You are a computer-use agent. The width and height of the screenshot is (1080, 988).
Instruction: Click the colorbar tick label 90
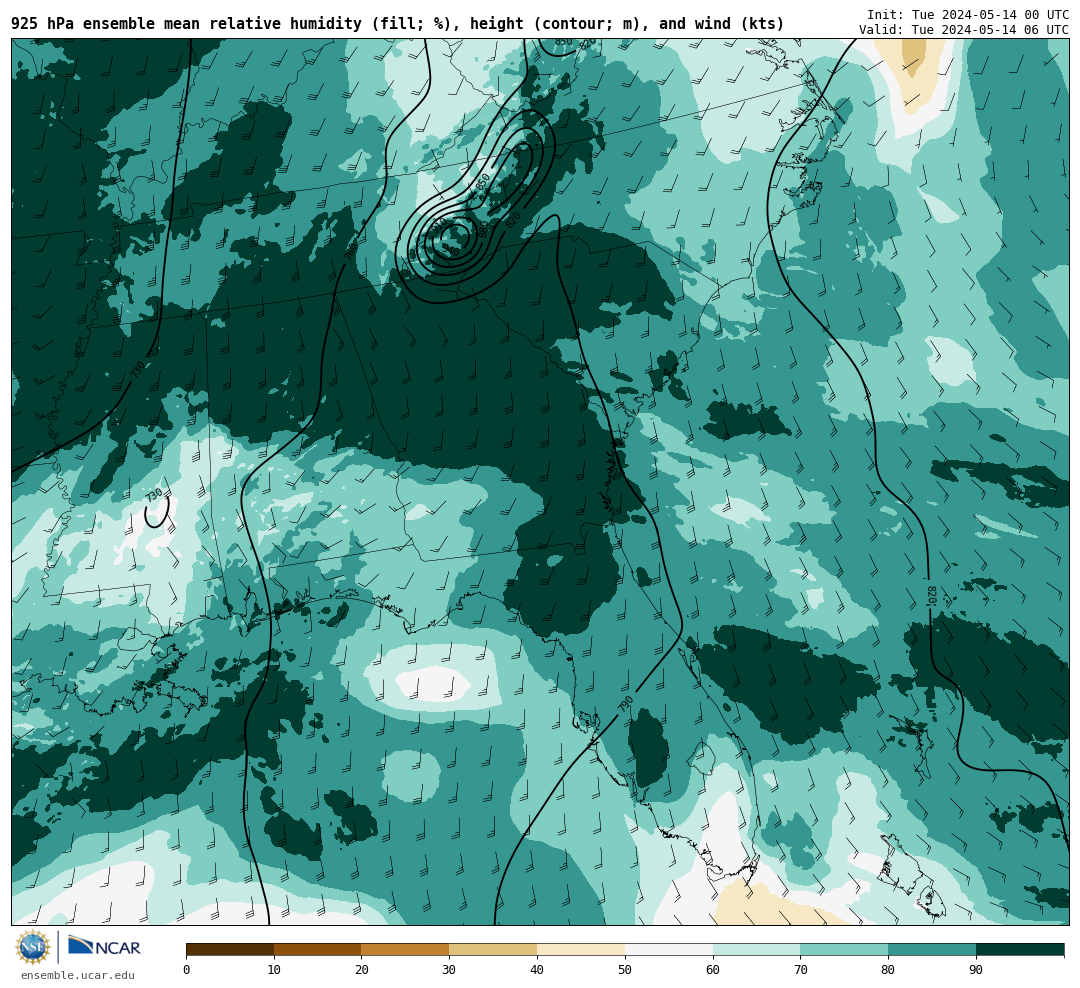click(x=976, y=970)
